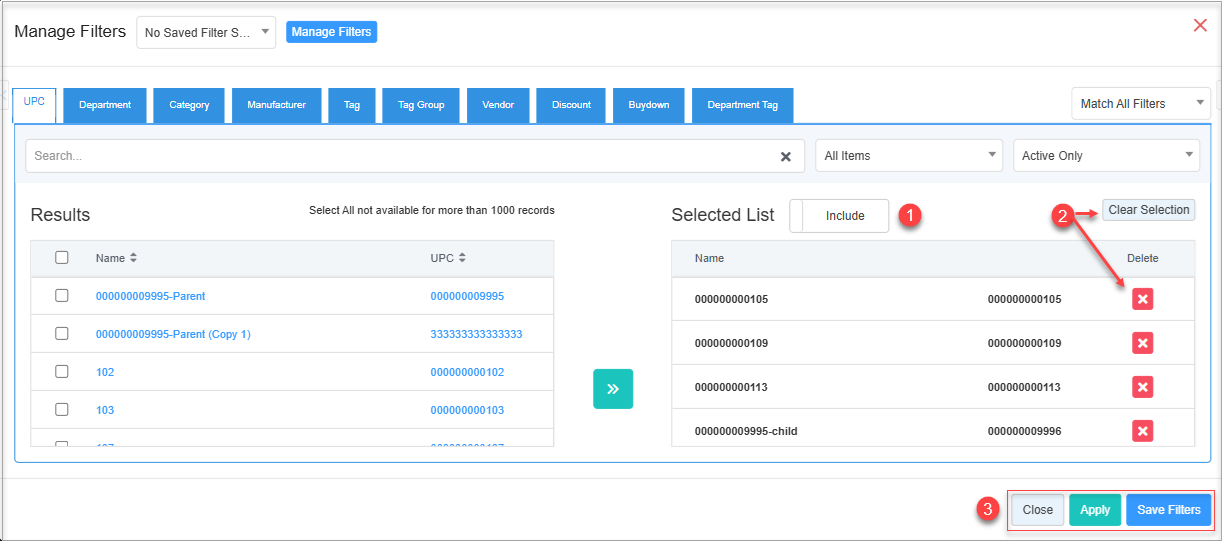
Task: Tick checkbox for 000000009995-Parent row
Action: pos(62,296)
